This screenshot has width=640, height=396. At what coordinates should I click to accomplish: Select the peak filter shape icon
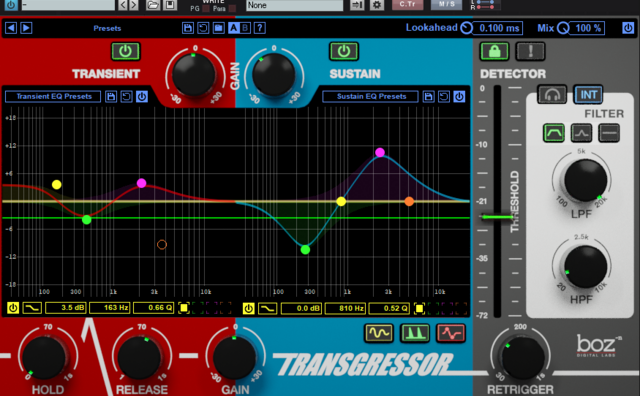click(581, 133)
